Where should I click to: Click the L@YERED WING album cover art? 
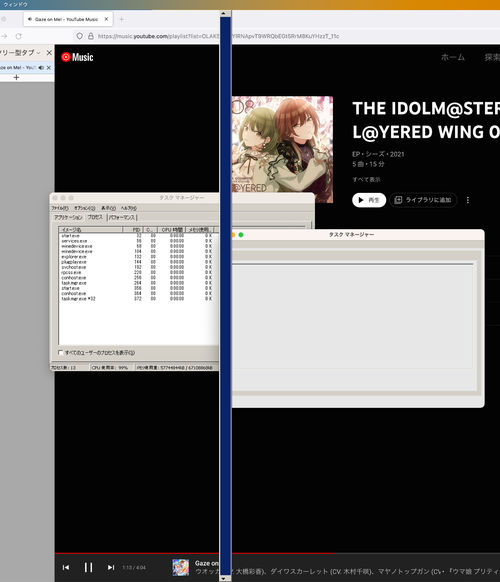click(x=282, y=150)
